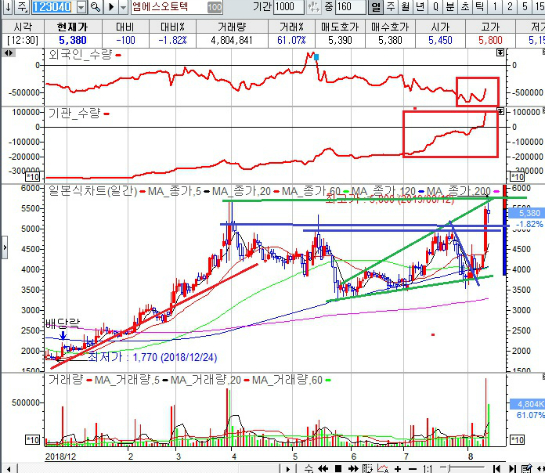The height and width of the screenshot is (473, 545).
Task: Click the stop square playback icon
Action: pos(338,468)
